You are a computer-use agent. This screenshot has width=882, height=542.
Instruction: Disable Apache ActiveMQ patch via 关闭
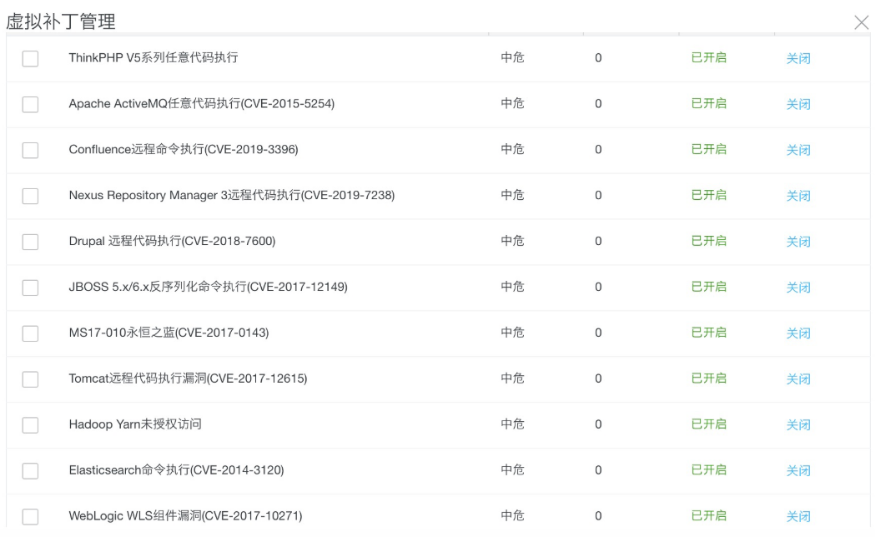[x=798, y=104]
